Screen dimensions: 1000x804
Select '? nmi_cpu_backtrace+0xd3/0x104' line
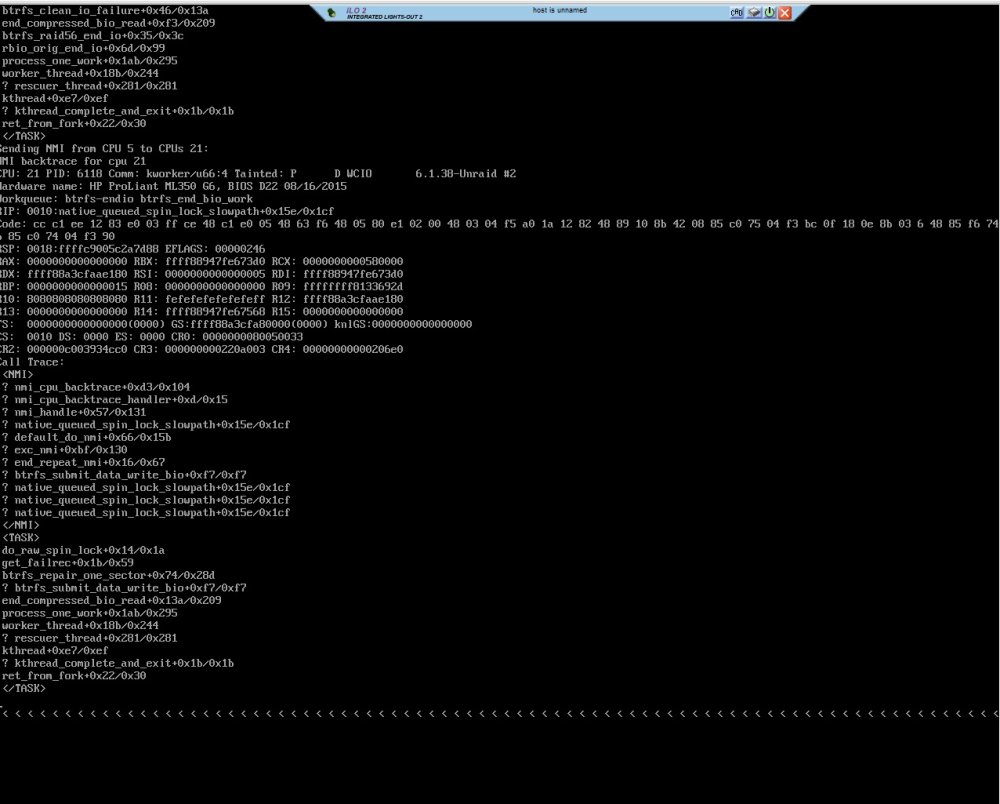point(96,387)
